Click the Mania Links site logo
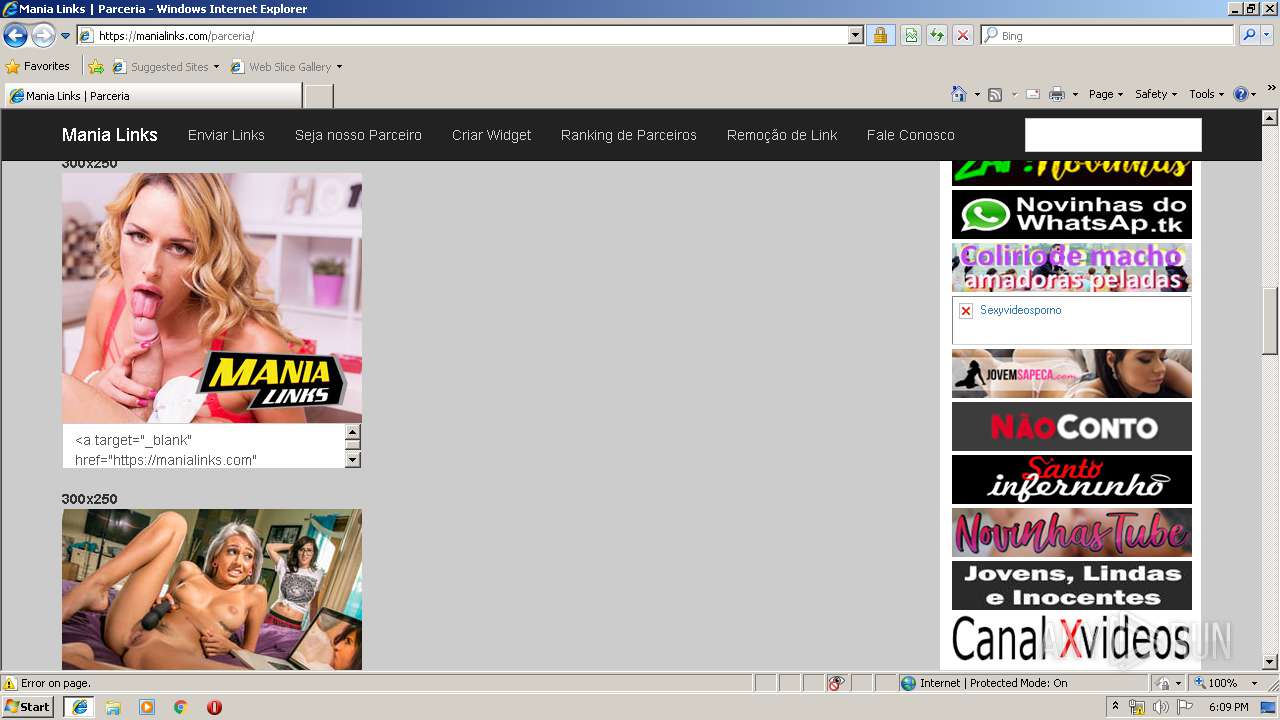 tap(110, 135)
